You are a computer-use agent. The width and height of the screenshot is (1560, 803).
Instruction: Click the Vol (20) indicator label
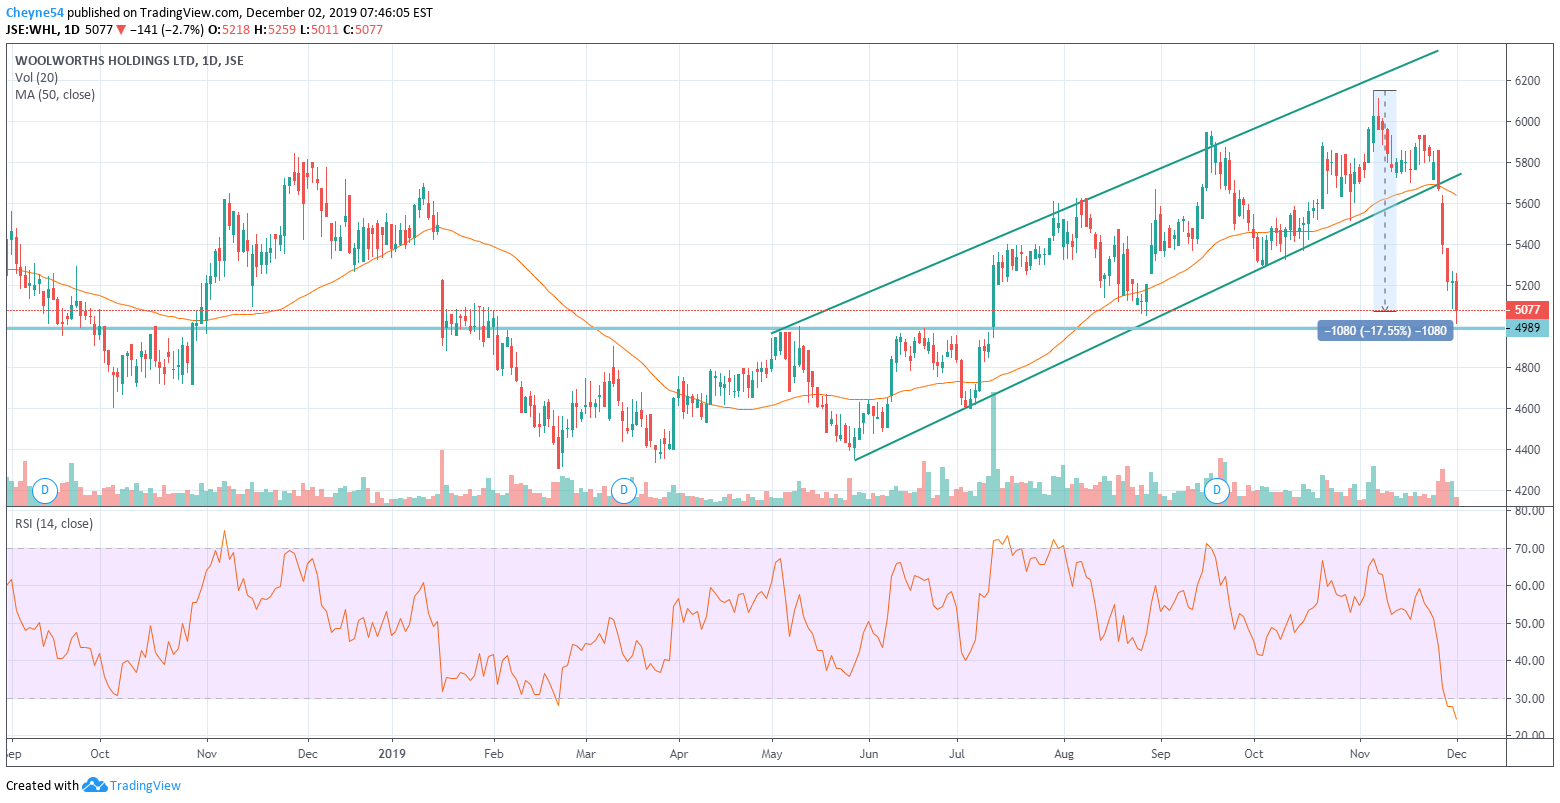37,78
